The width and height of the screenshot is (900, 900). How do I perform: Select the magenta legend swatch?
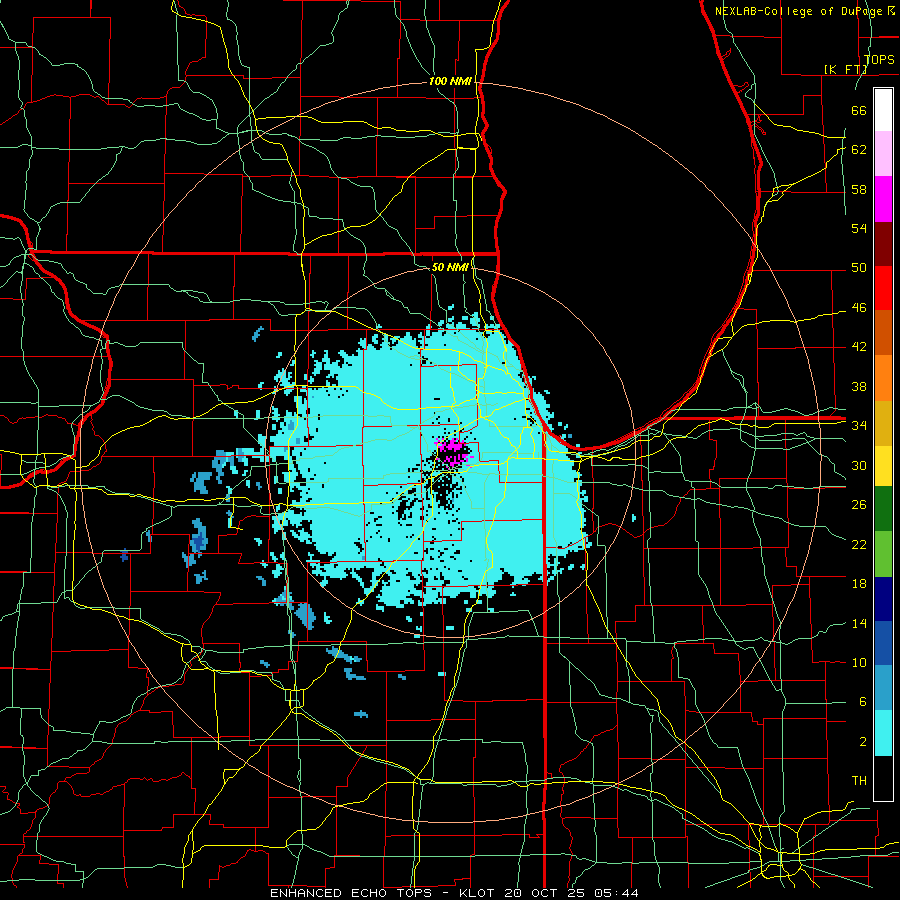(883, 199)
